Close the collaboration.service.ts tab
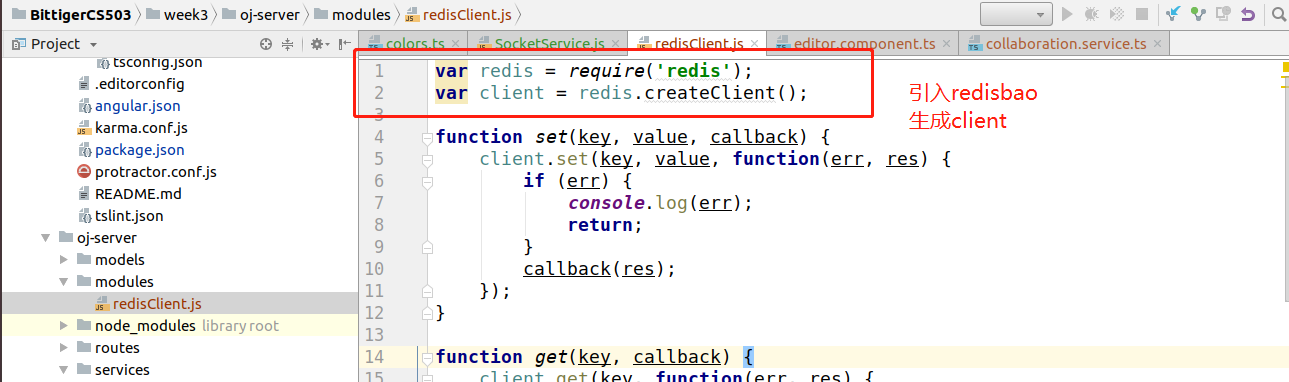Screen dimensions: 1289x382 1156,45
